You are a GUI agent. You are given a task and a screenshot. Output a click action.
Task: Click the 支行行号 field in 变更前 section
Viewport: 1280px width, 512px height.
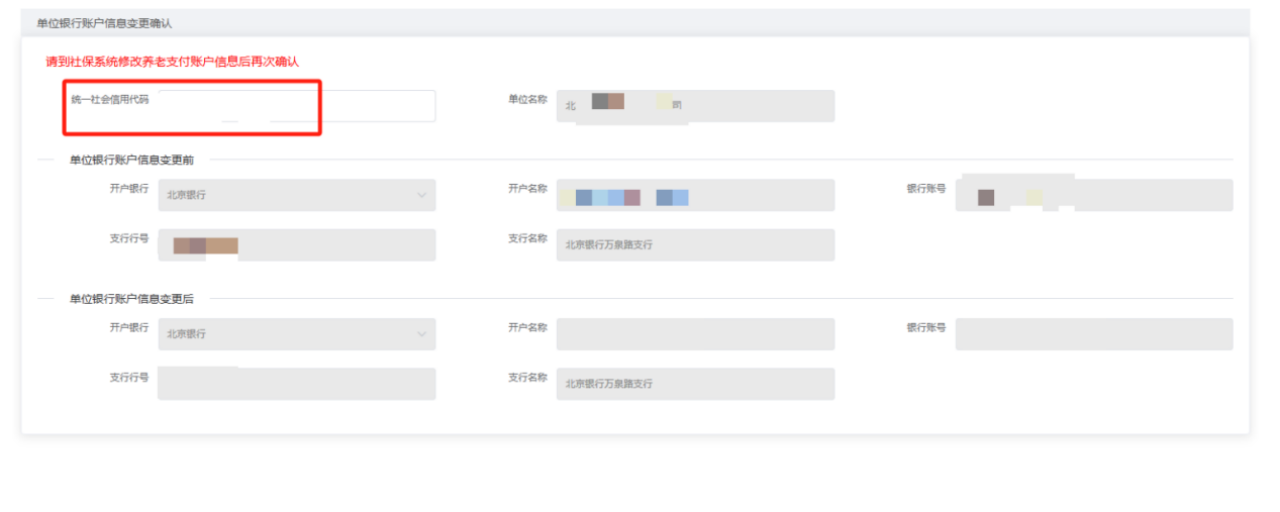click(x=296, y=245)
